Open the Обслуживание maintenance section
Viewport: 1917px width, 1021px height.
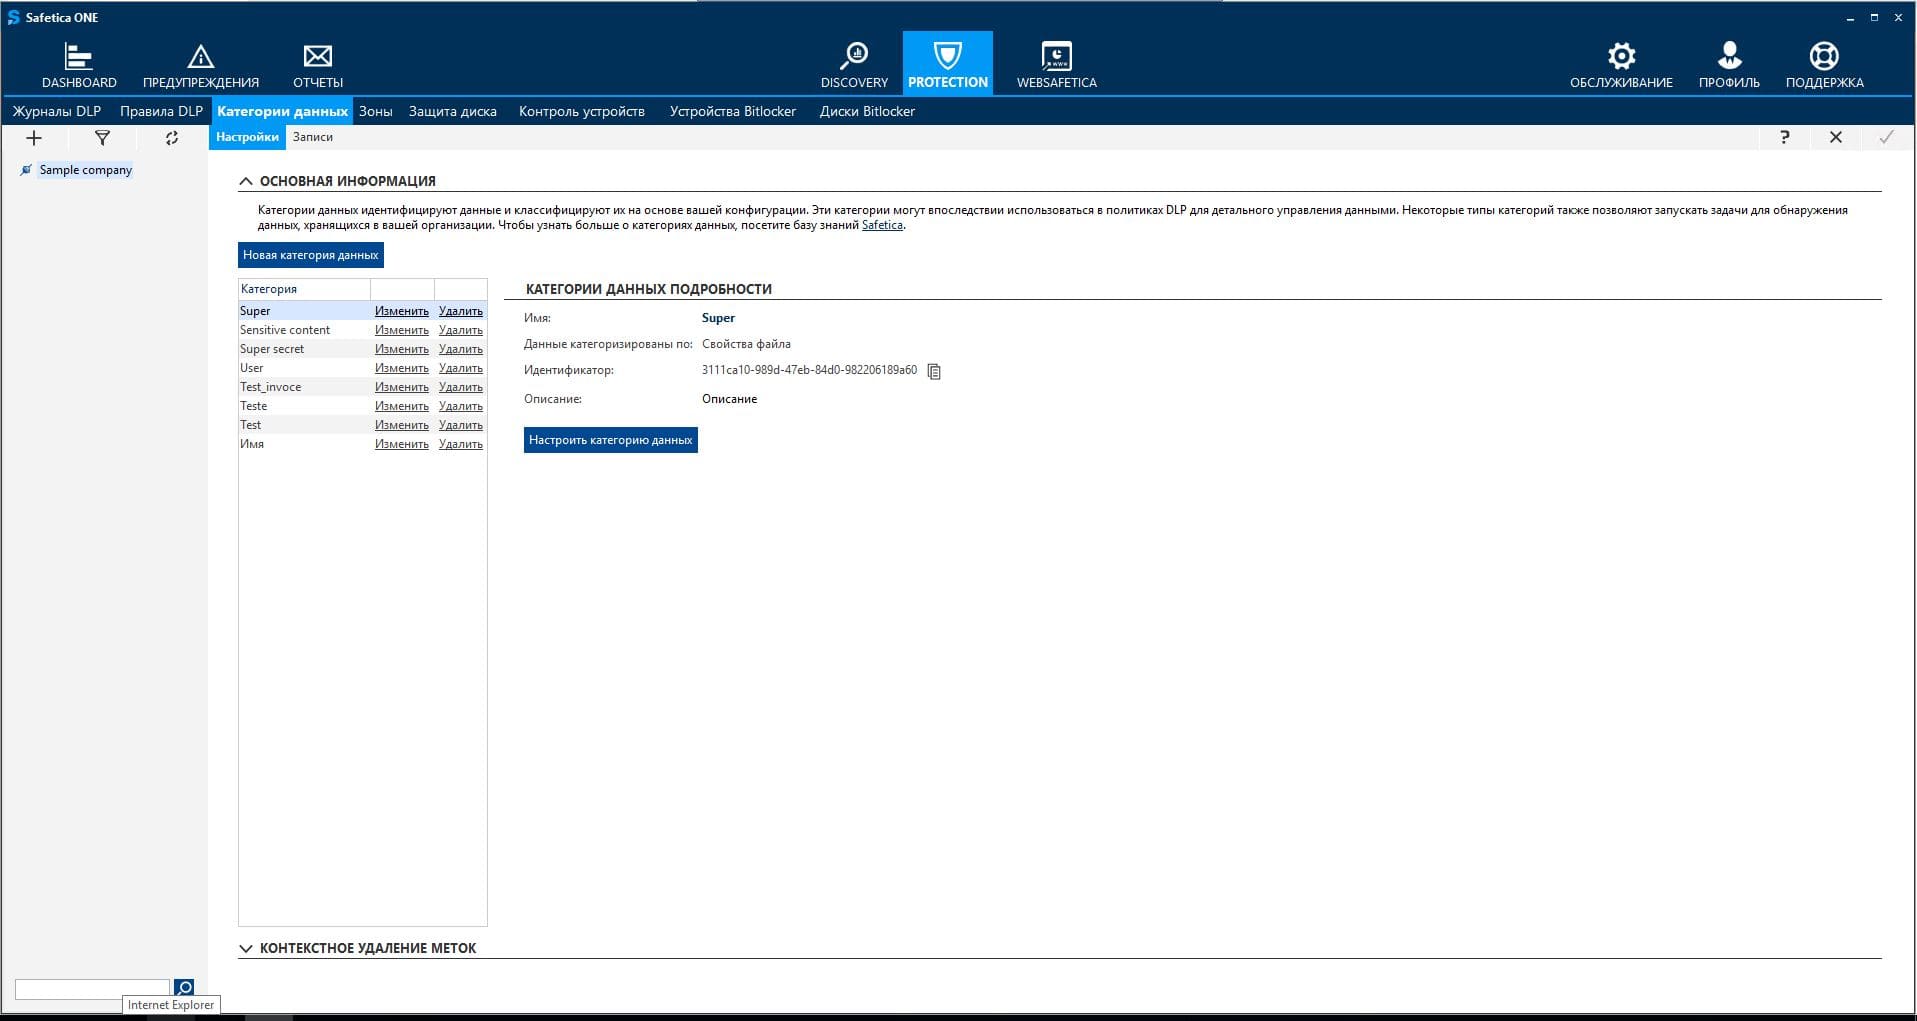coord(1620,65)
